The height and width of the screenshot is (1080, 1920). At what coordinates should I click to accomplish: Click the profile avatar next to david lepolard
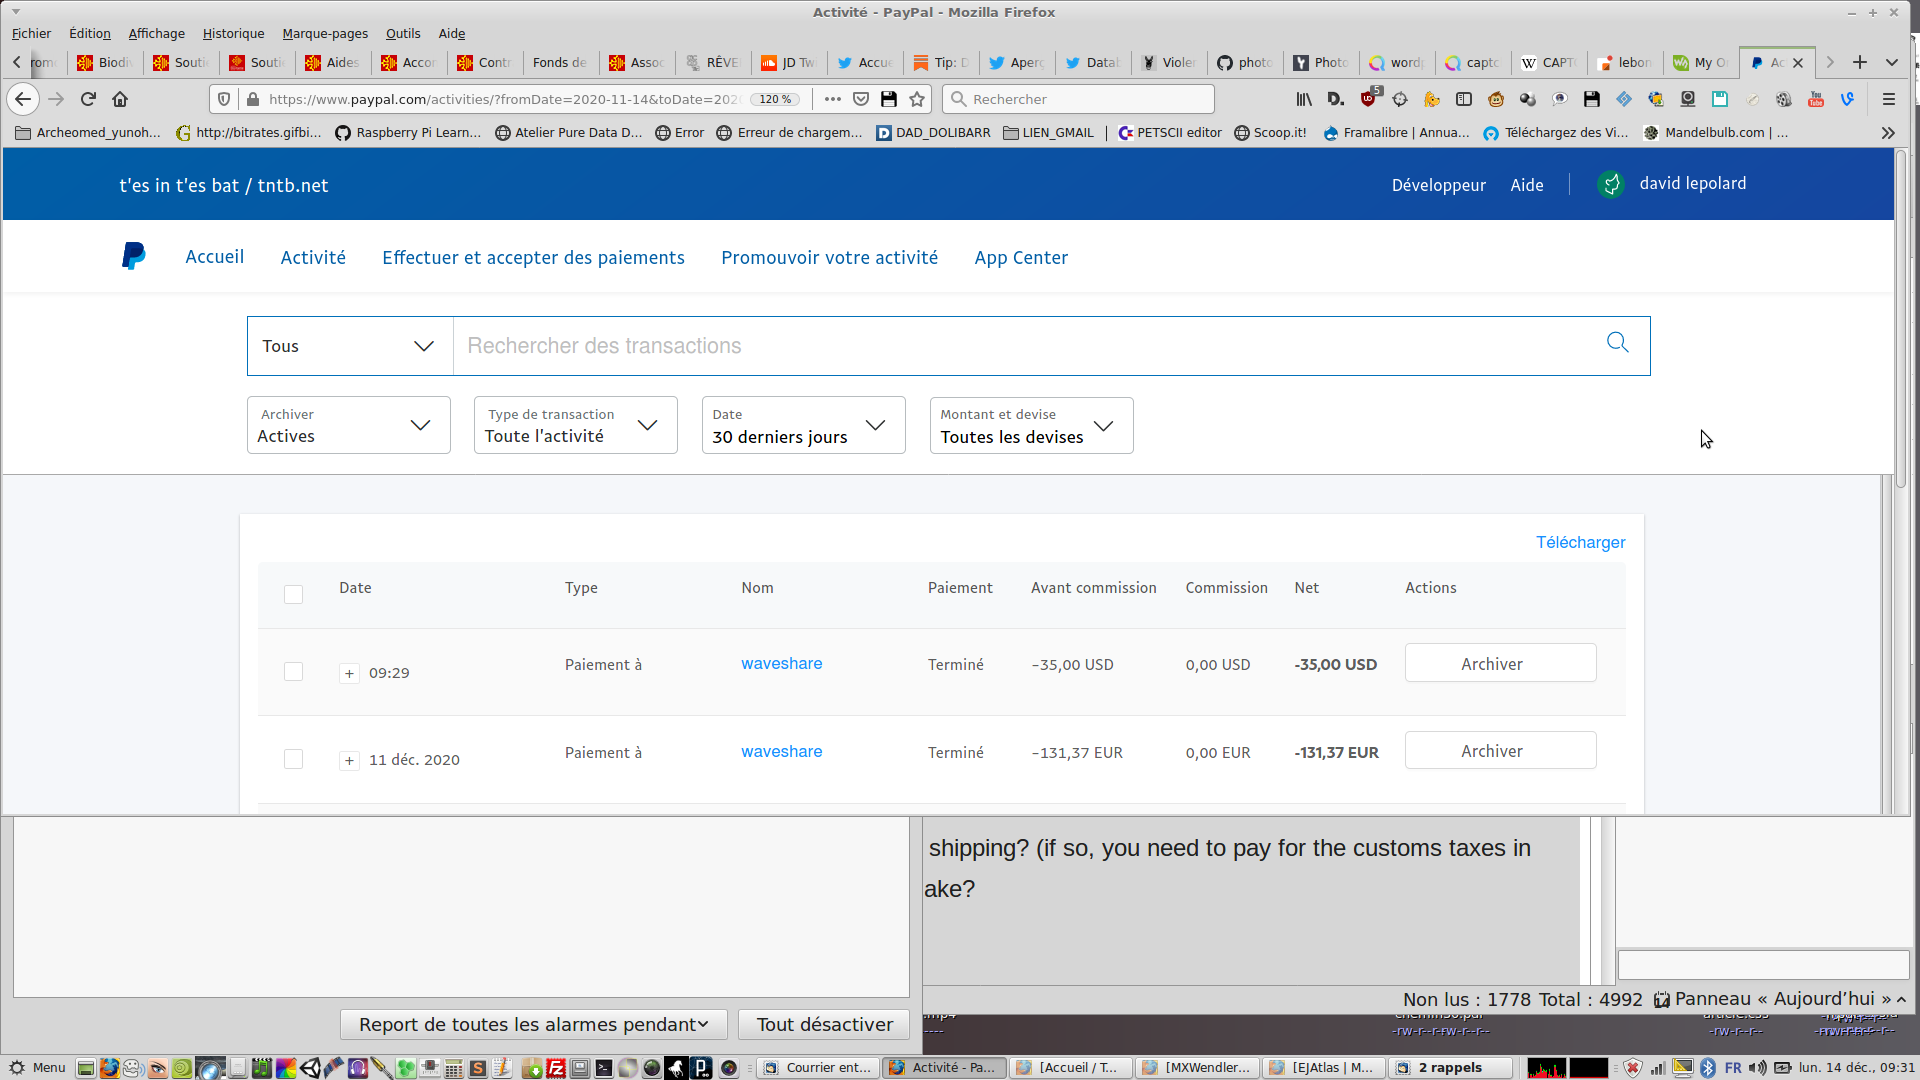(x=1610, y=184)
